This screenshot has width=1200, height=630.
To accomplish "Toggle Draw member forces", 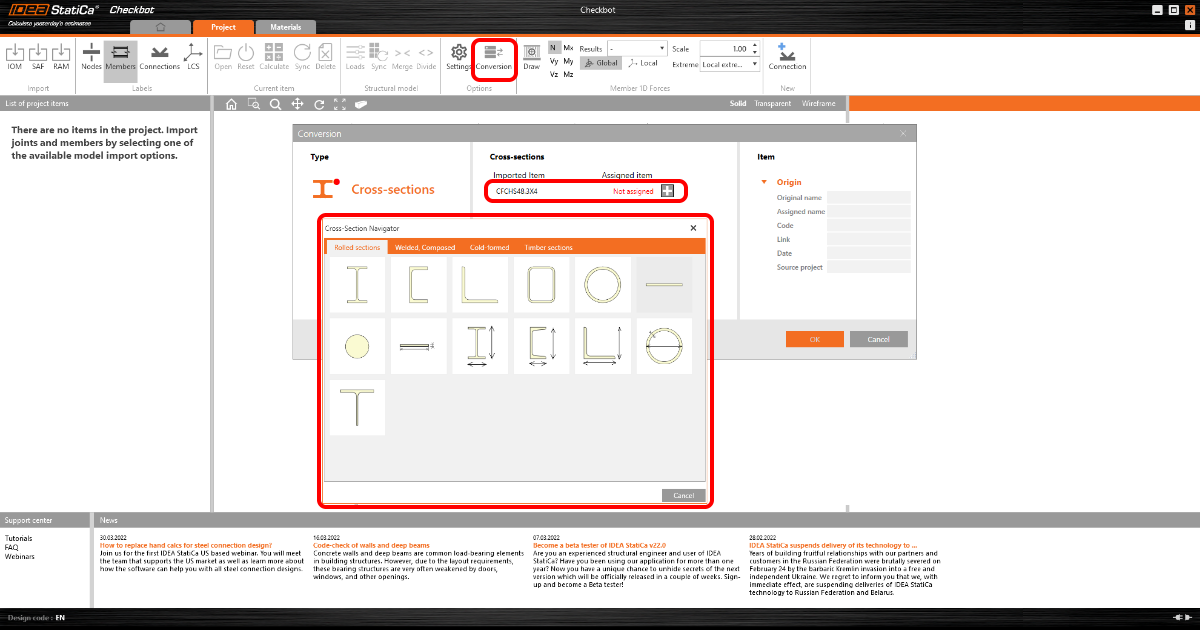I will pyautogui.click(x=532, y=57).
